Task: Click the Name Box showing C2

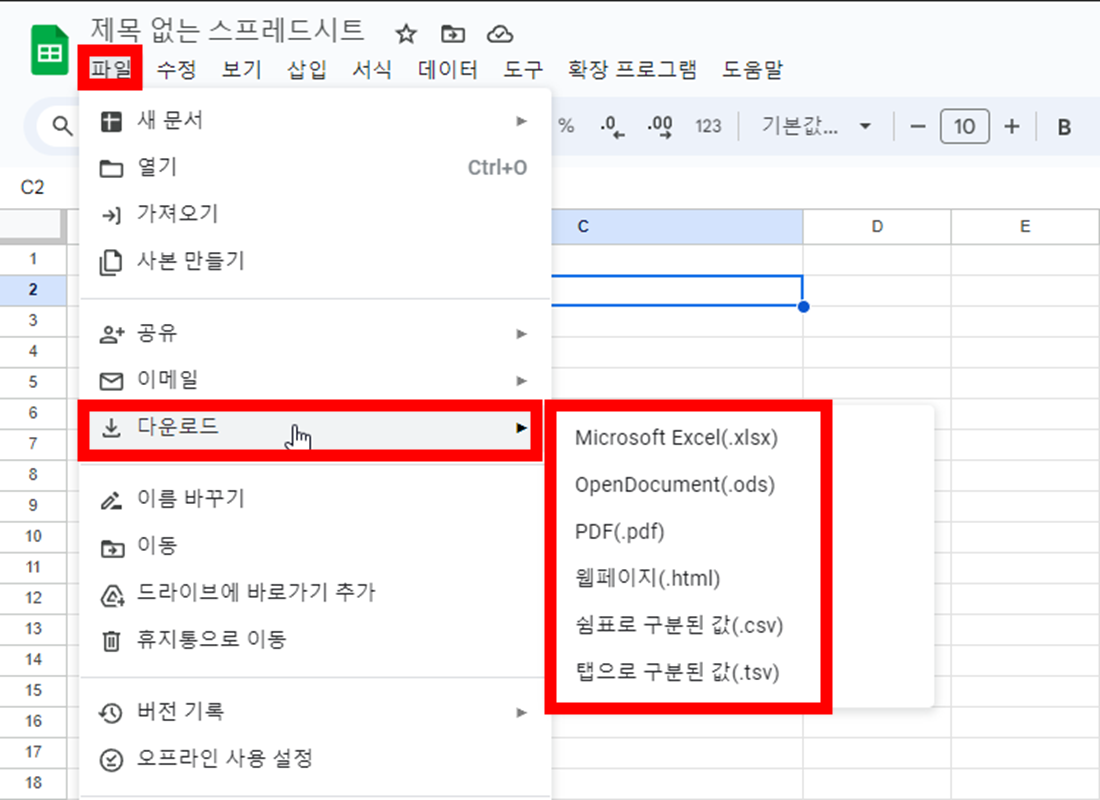Action: click(x=32, y=186)
